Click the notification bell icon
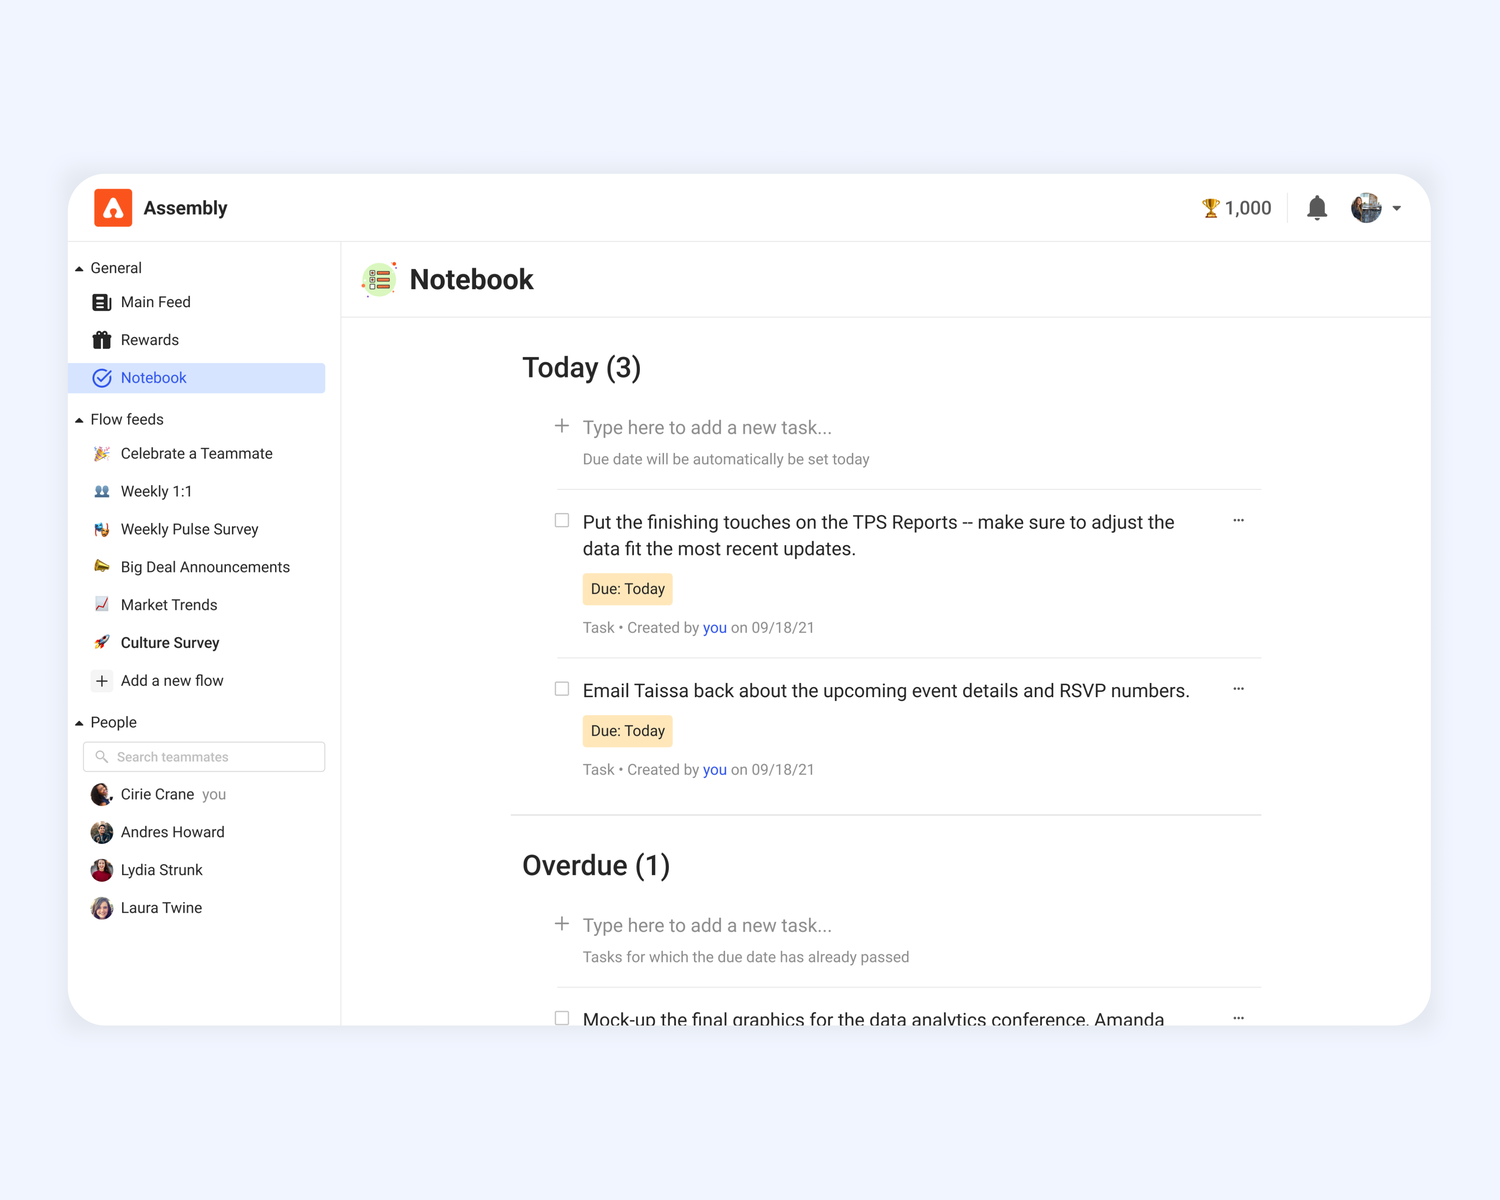Screen dimensions: 1500x1200 pos(1316,207)
